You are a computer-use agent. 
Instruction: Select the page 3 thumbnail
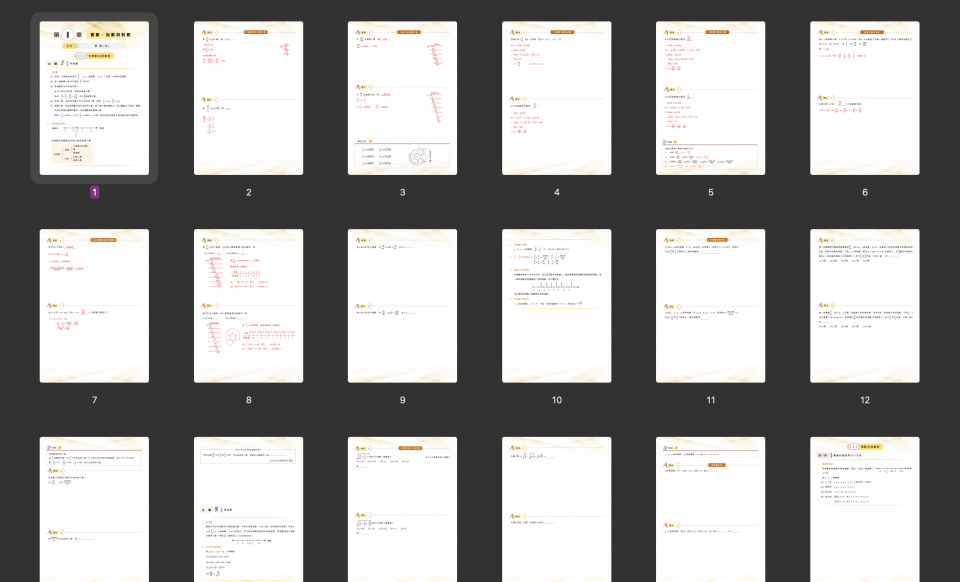(x=402, y=98)
